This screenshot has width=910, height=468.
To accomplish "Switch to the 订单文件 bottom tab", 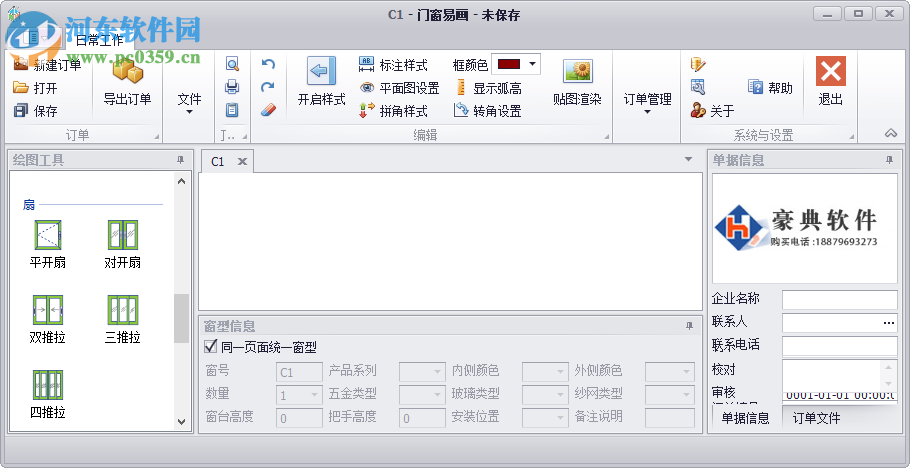I will tap(816, 418).
